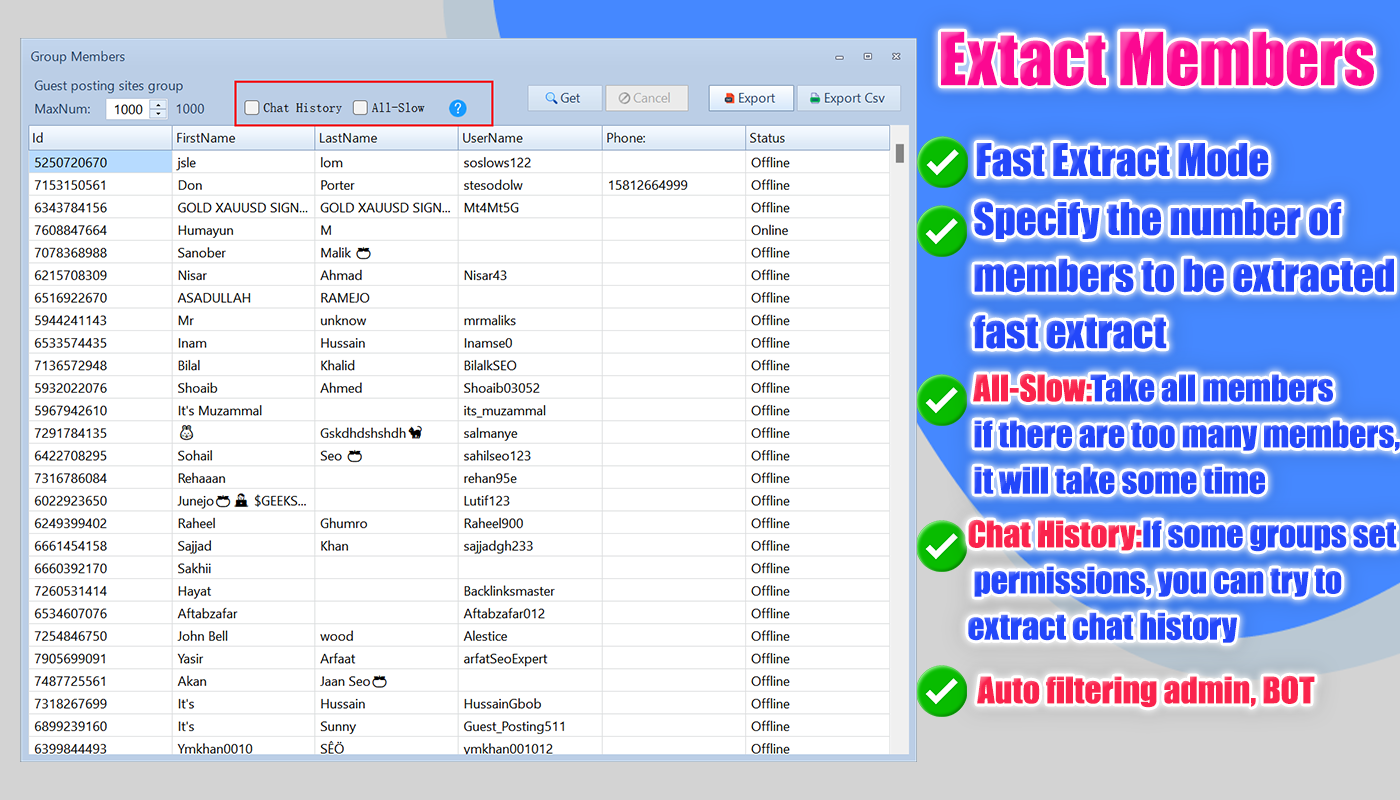Sort by the Id column header
This screenshot has width=1400, height=800.
(100, 138)
